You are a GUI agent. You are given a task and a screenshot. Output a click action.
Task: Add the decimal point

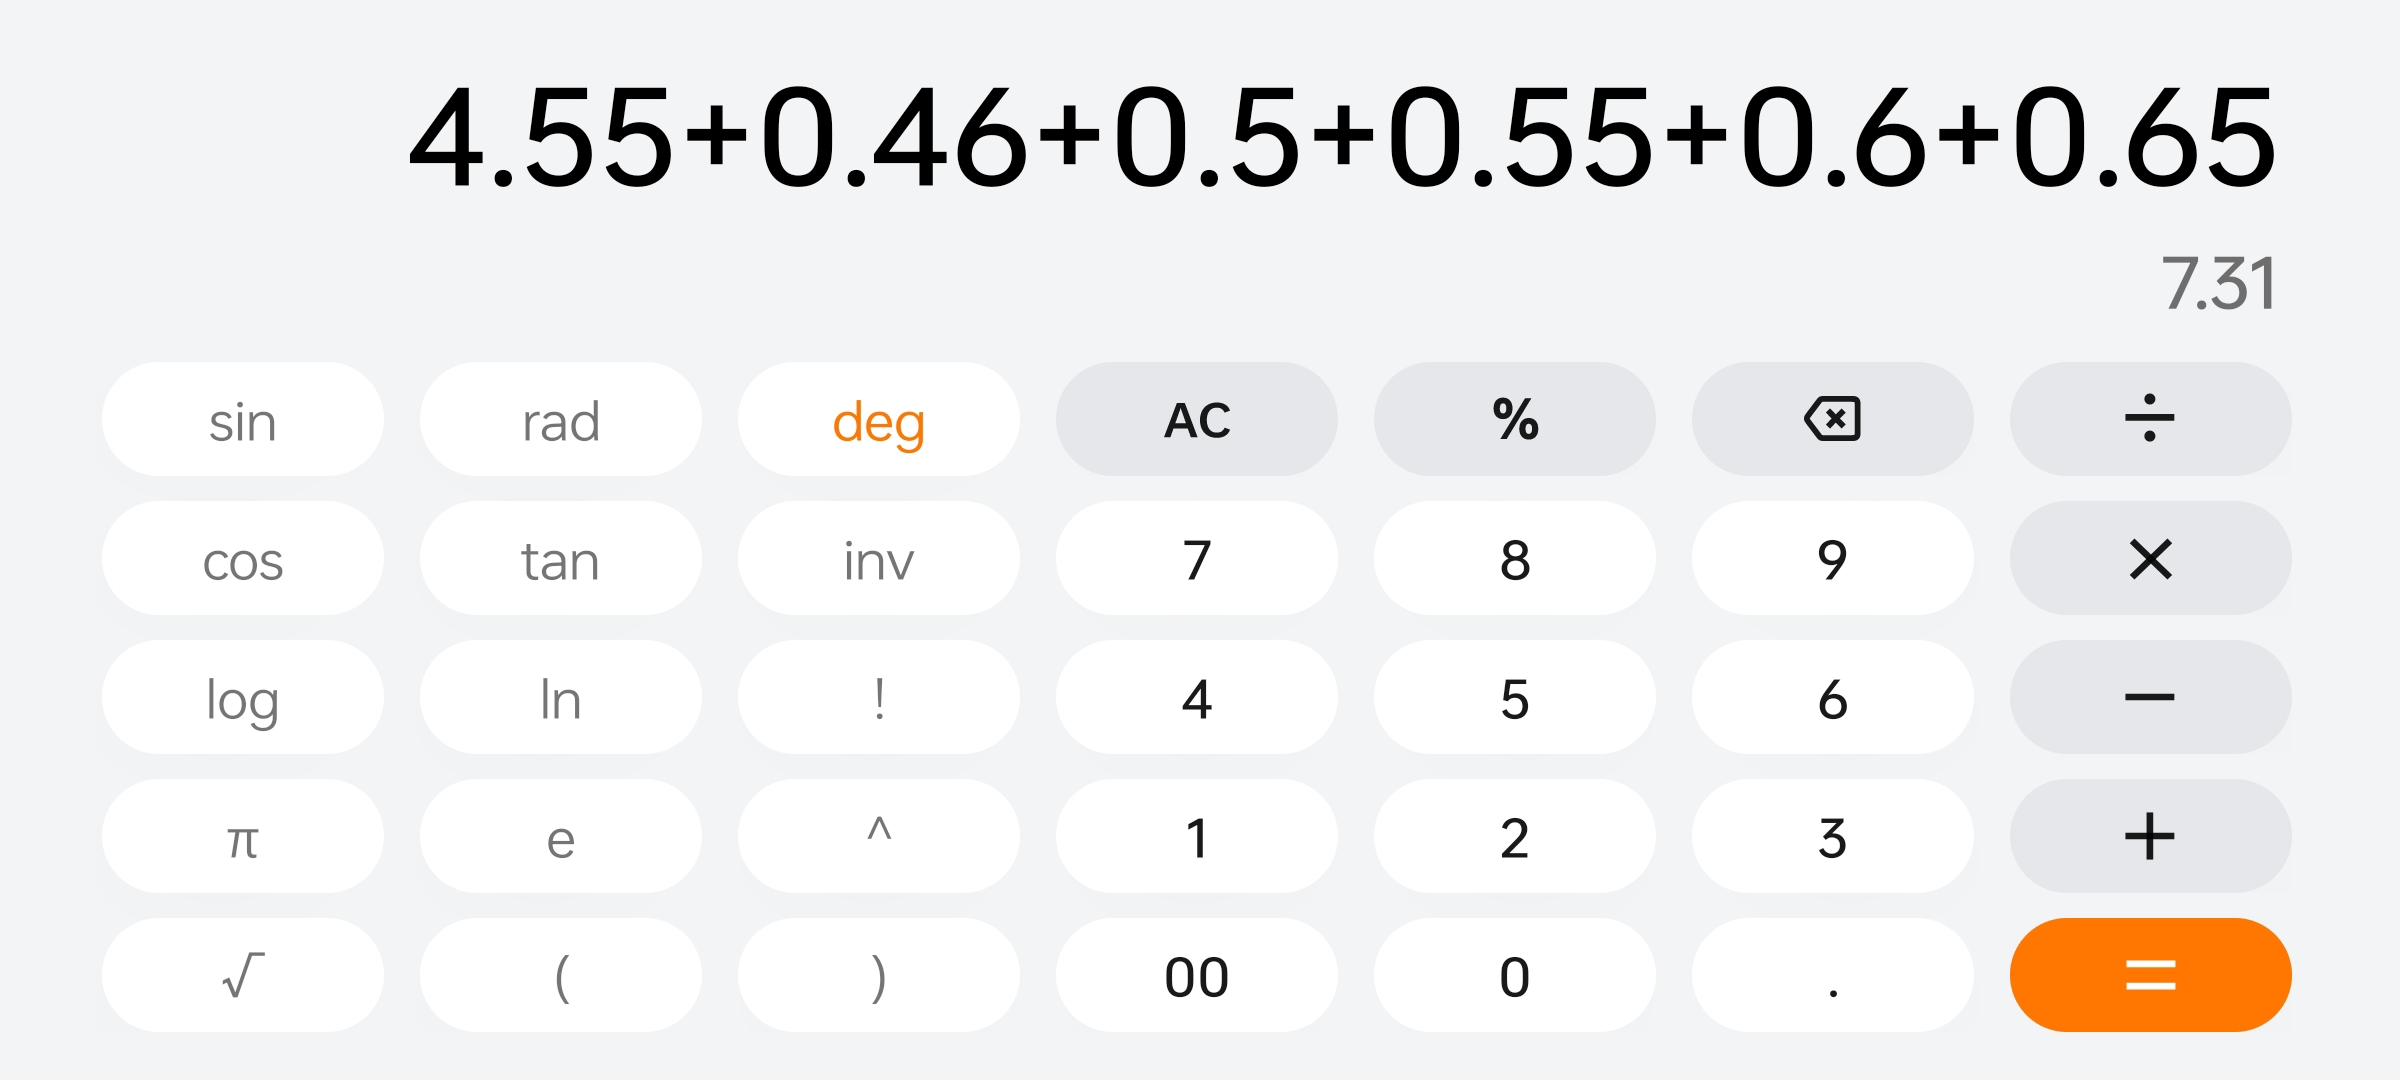[1832, 975]
